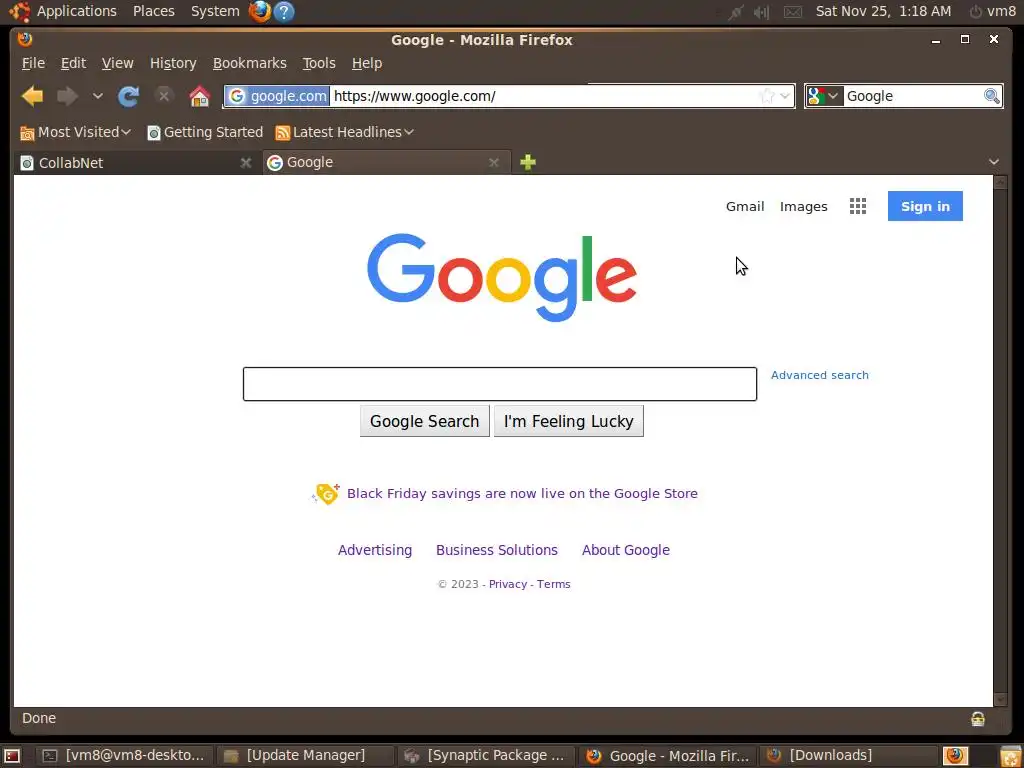Open the Privacy link
Viewport: 1024px width, 768px height.
(x=507, y=584)
